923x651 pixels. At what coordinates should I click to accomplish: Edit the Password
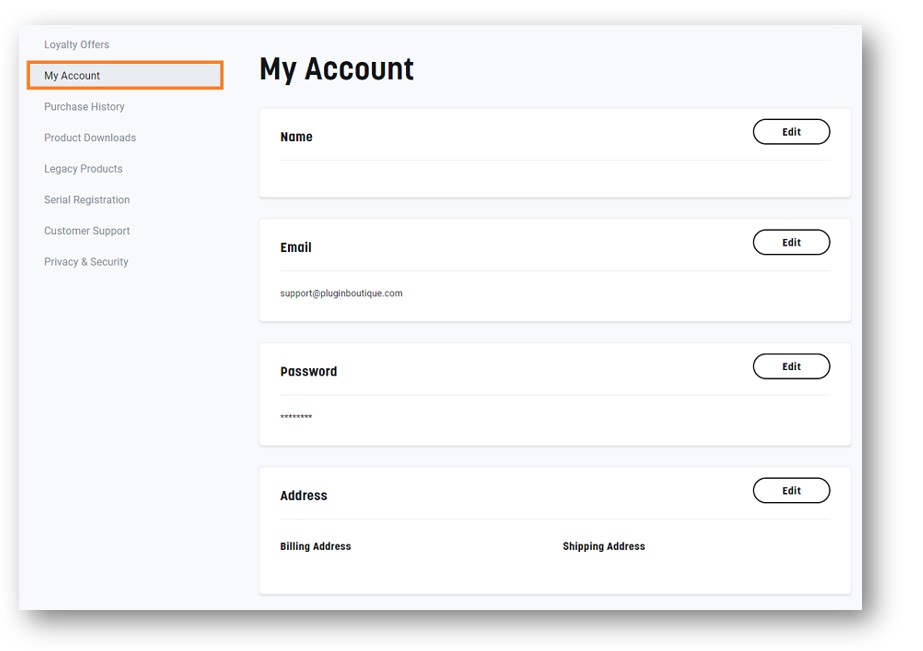[x=791, y=367]
